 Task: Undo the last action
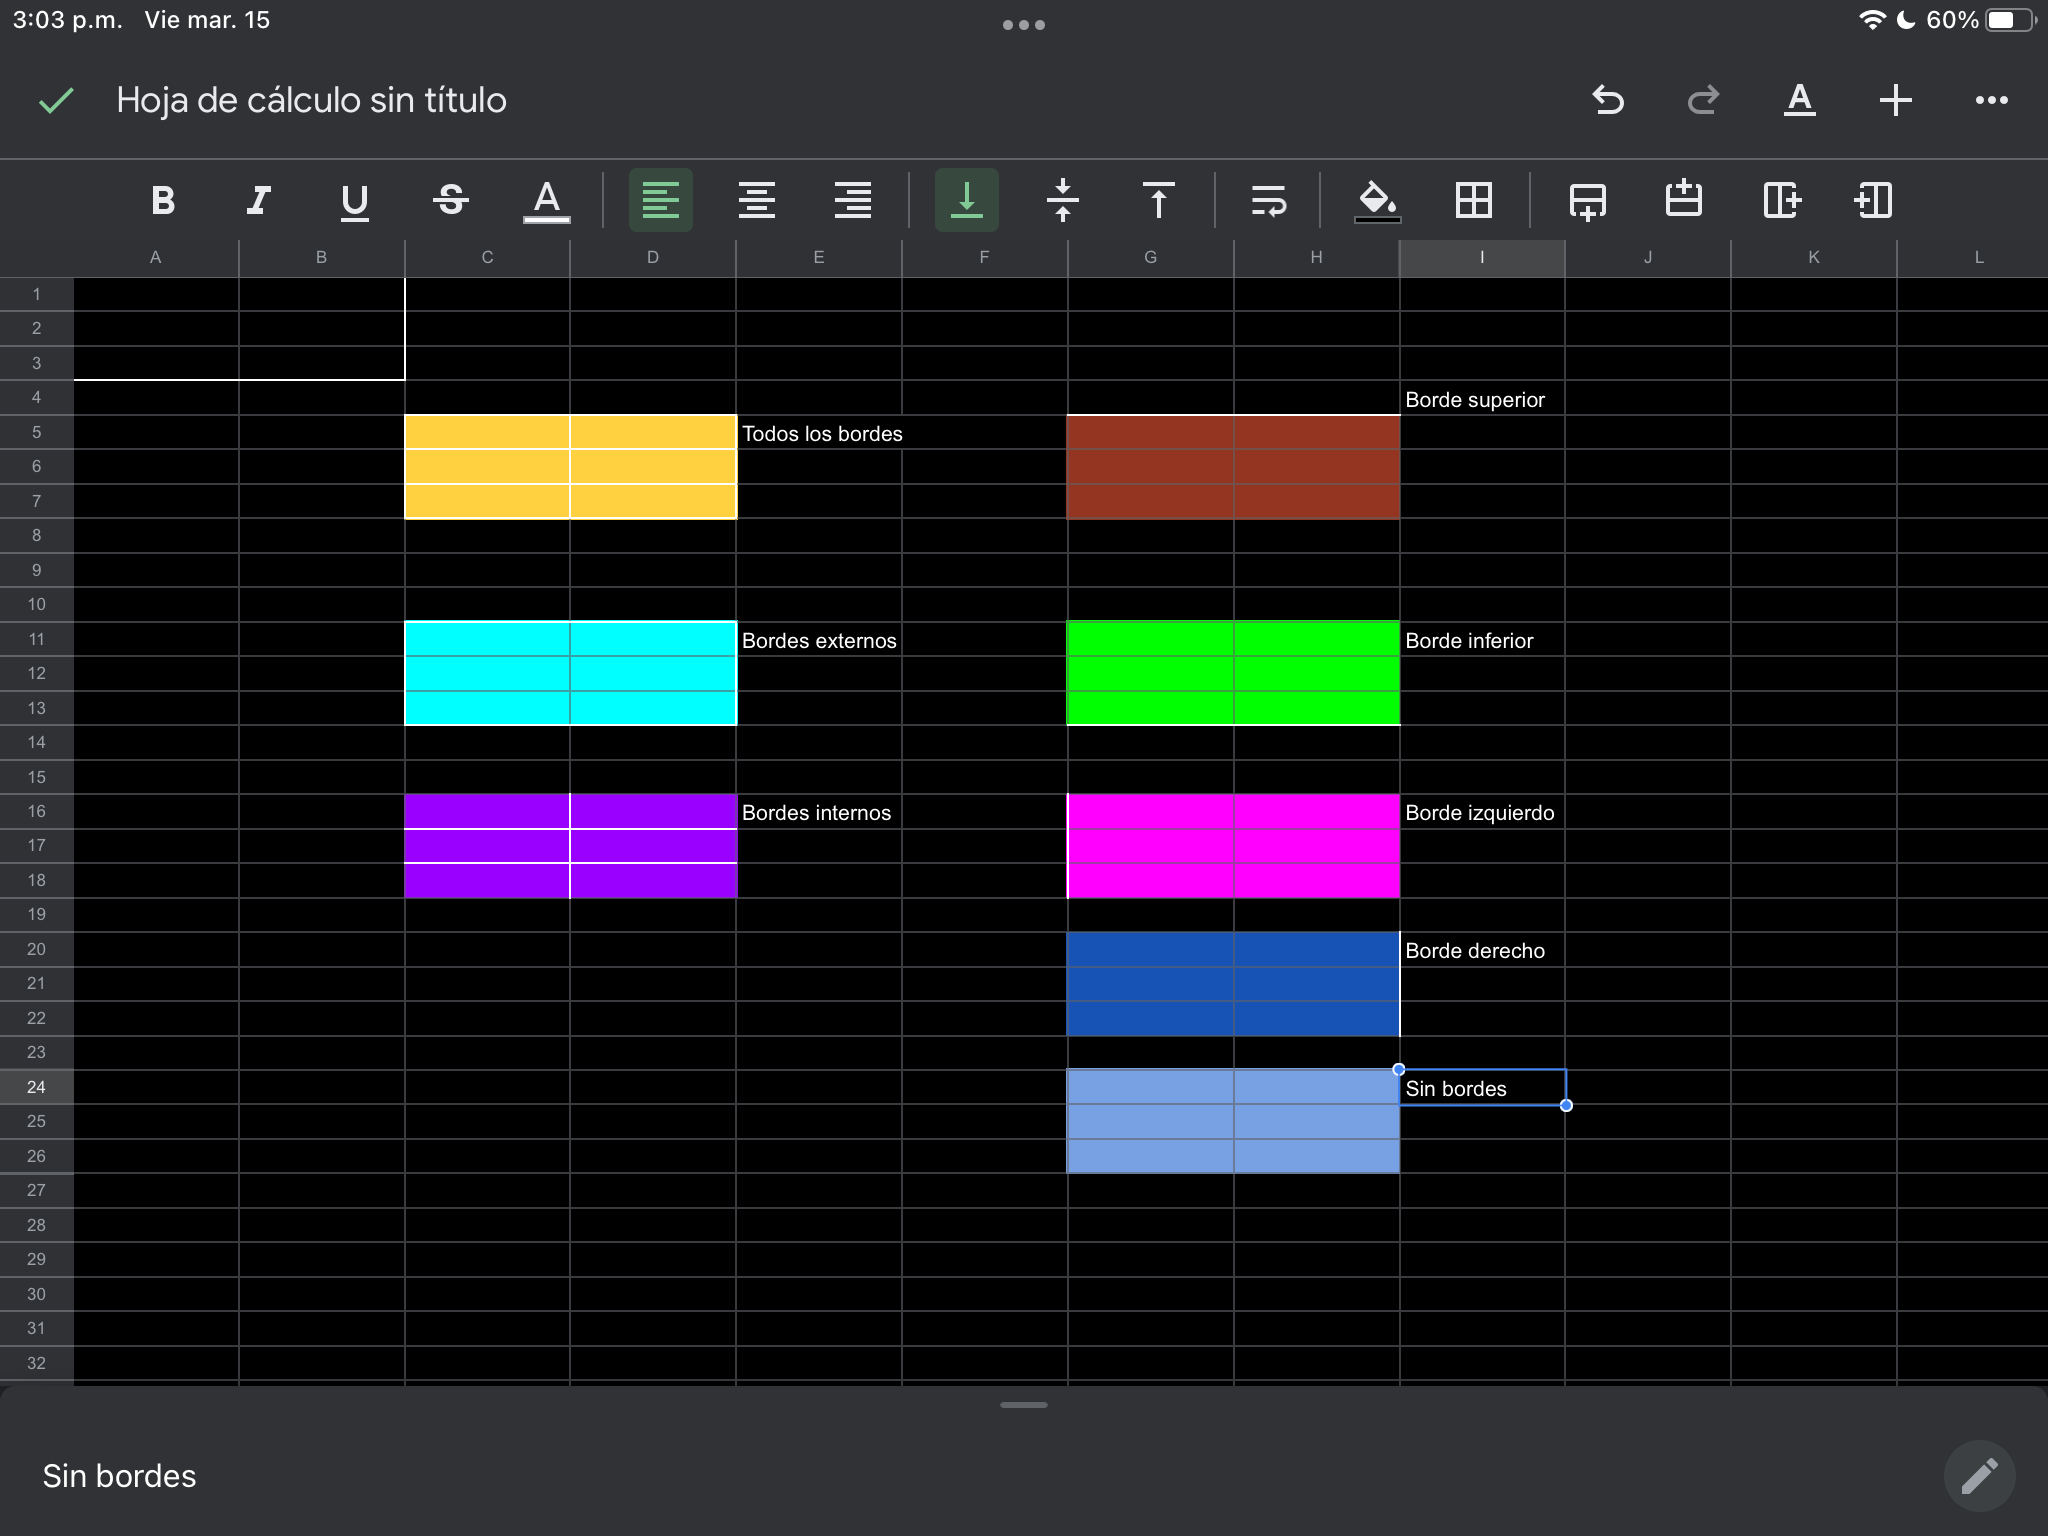point(1608,100)
